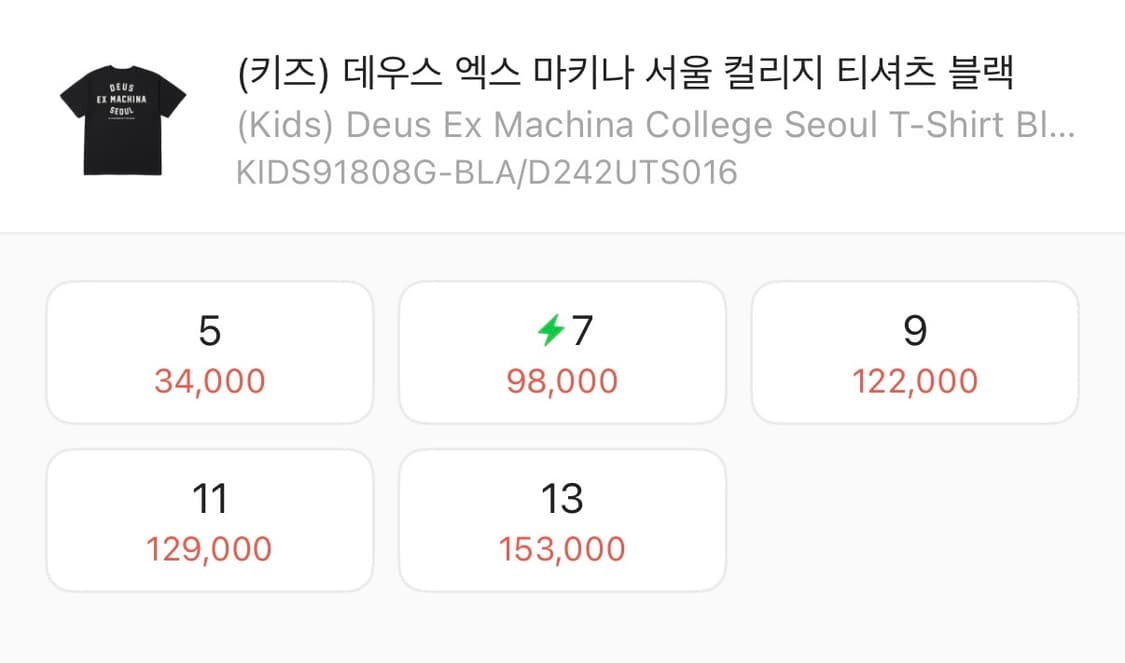The width and height of the screenshot is (1125, 663).
Task: Click the 34,000 price under size 5
Action: (209, 380)
